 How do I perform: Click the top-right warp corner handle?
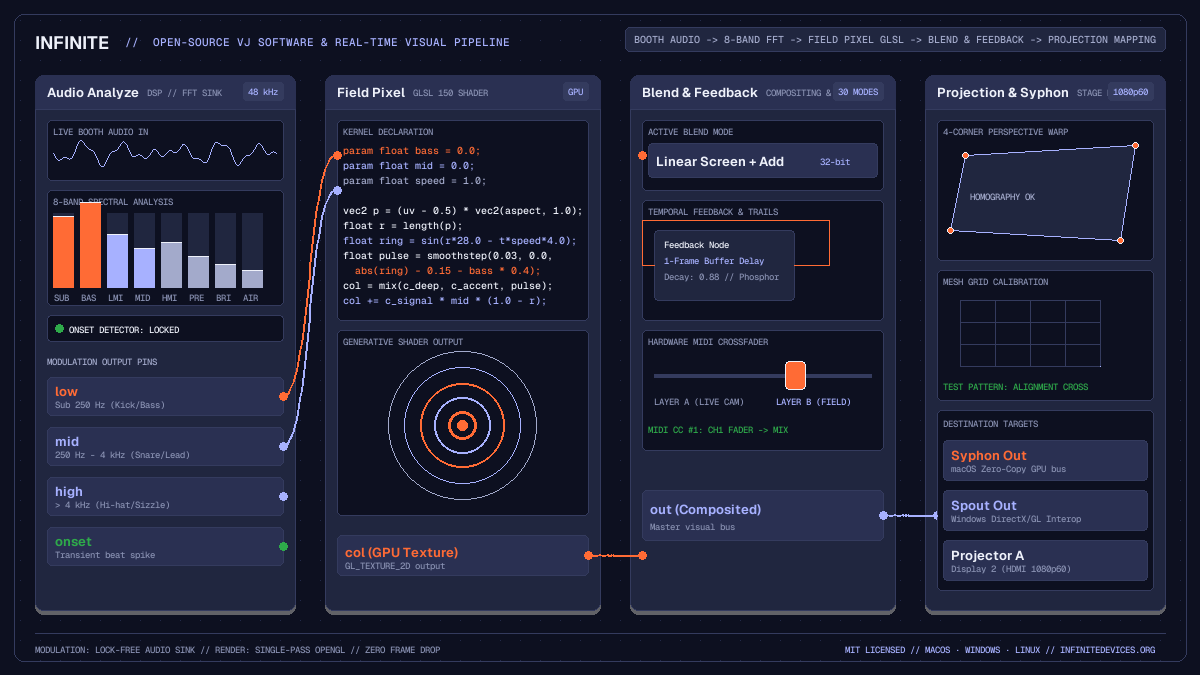[x=1135, y=145]
